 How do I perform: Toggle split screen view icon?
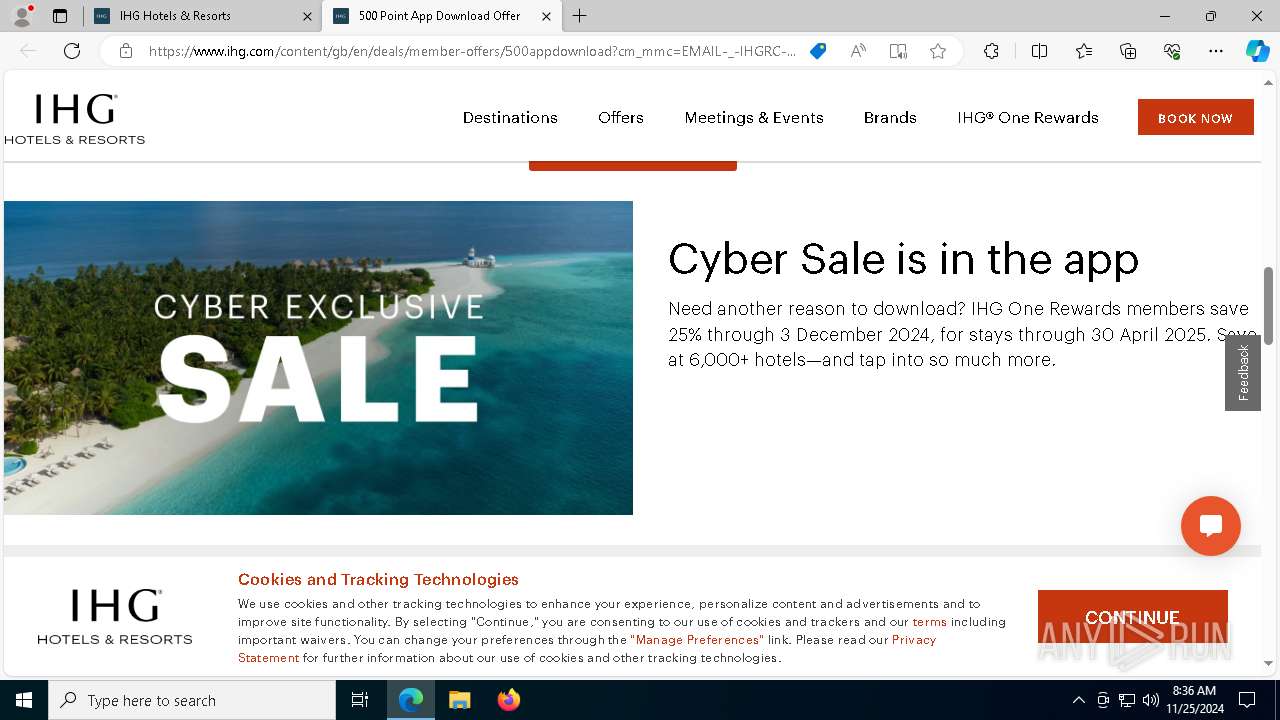tap(1039, 51)
